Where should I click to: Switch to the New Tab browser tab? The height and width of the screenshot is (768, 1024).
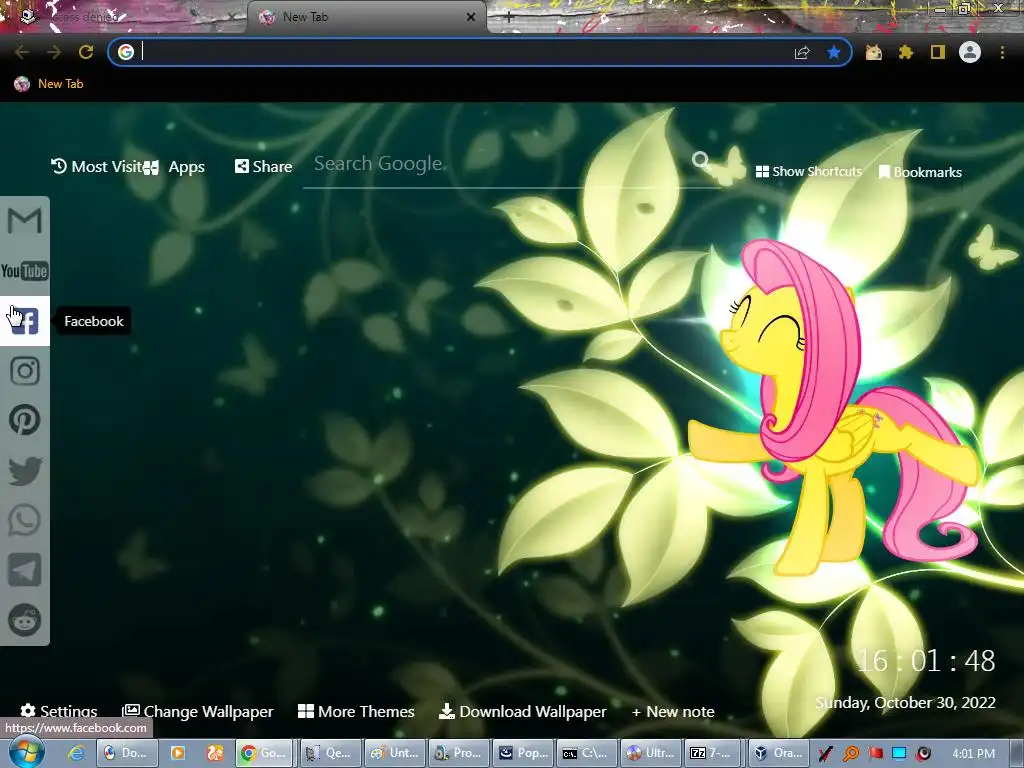click(x=366, y=18)
